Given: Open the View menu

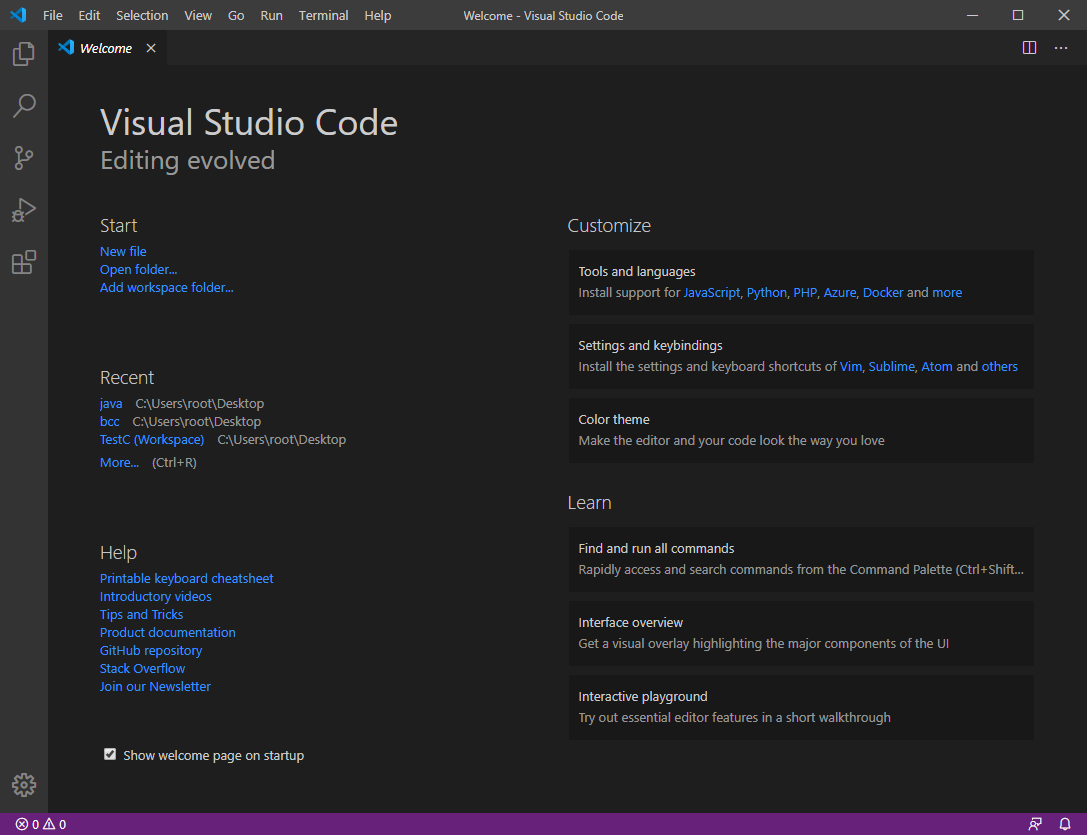Looking at the screenshot, I should pyautogui.click(x=198, y=15).
